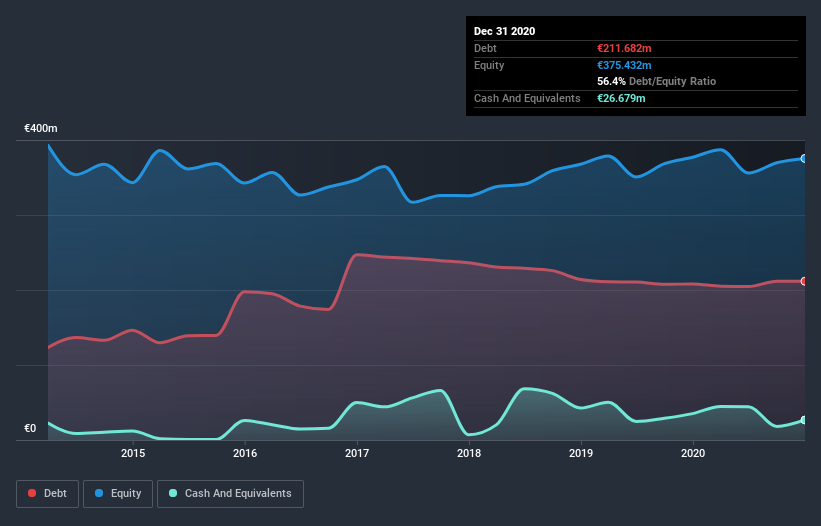Click the €375.432m equity value

(x=624, y=65)
